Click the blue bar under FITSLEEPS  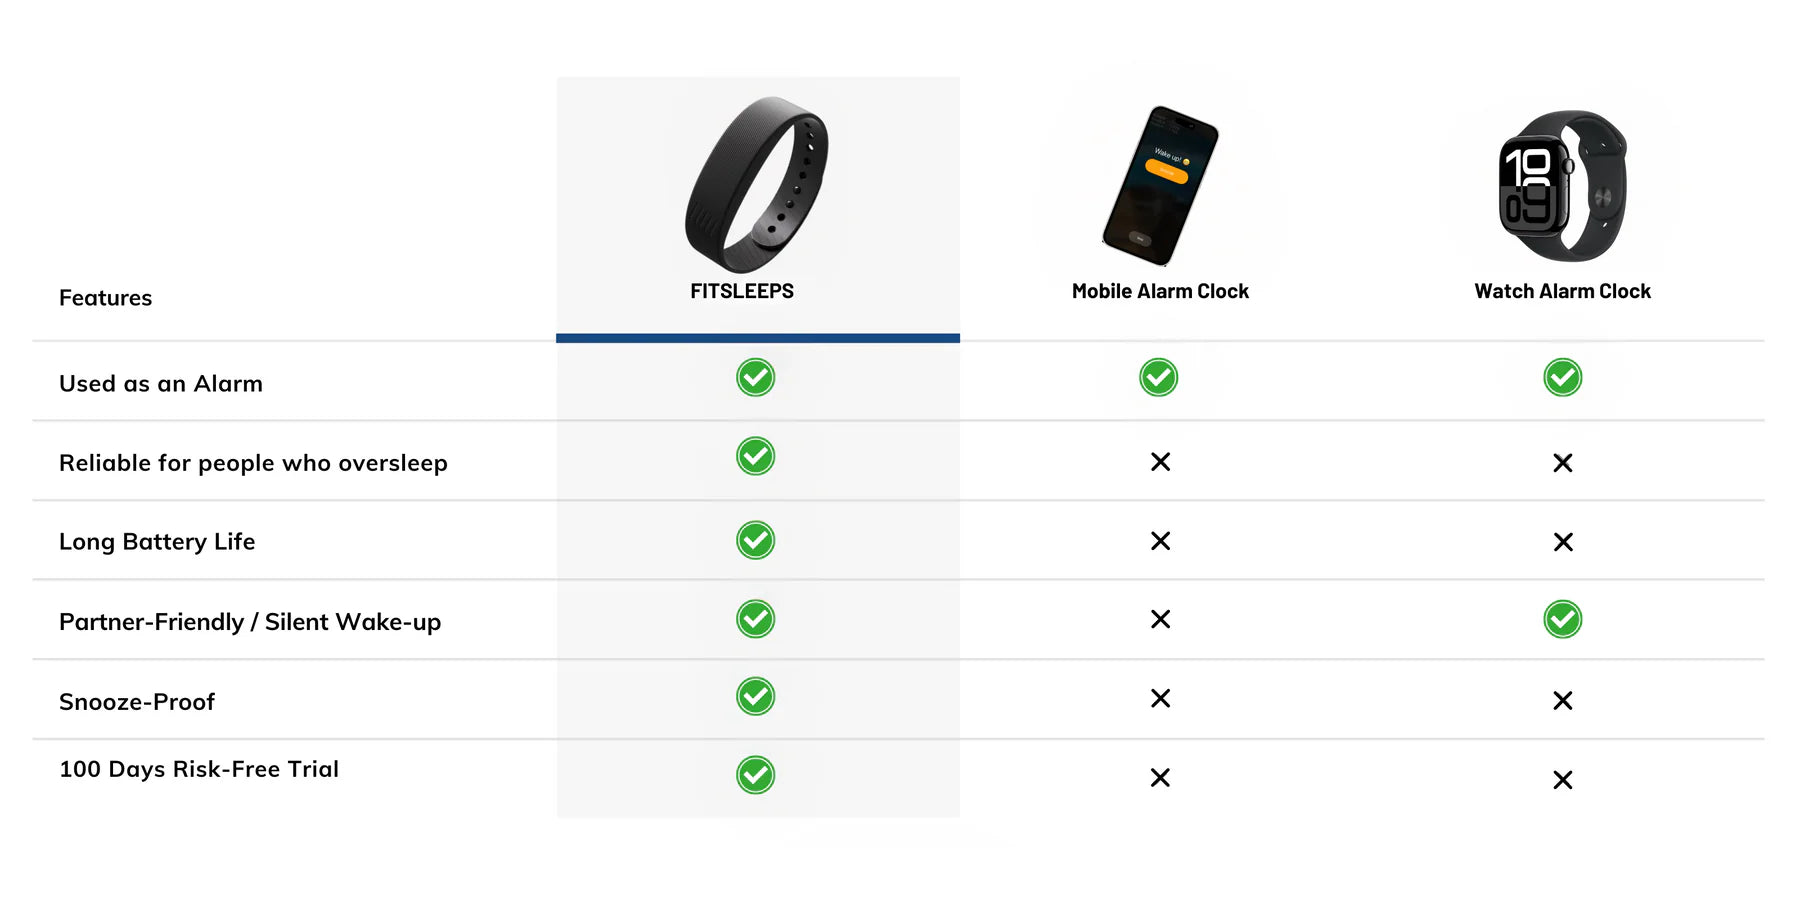[x=757, y=338]
